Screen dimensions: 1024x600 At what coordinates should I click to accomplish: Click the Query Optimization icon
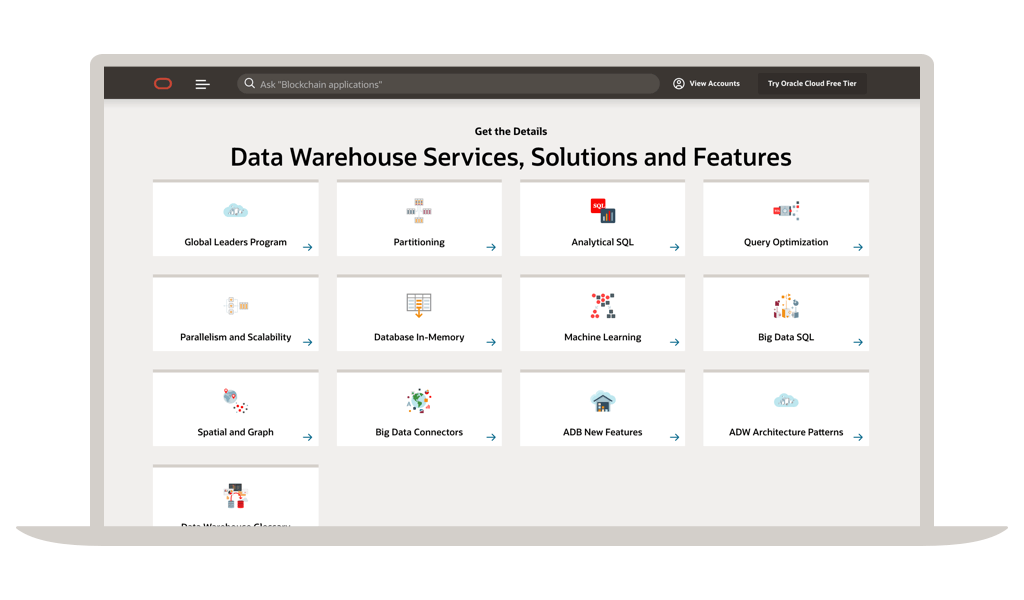786,210
